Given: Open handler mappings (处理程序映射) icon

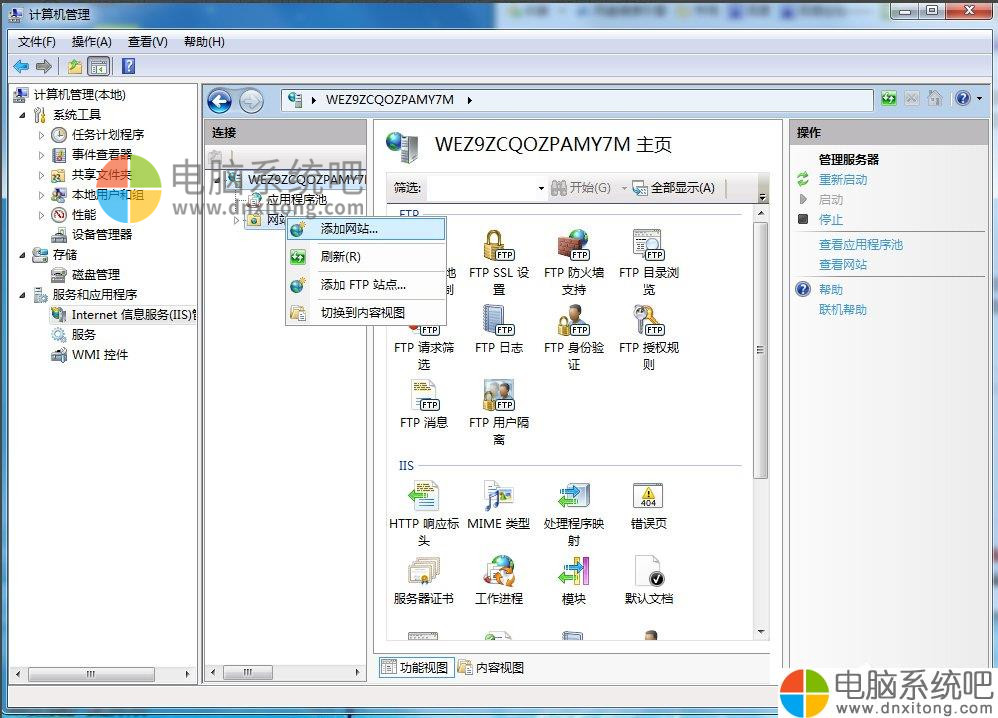Looking at the screenshot, I should click(573, 496).
